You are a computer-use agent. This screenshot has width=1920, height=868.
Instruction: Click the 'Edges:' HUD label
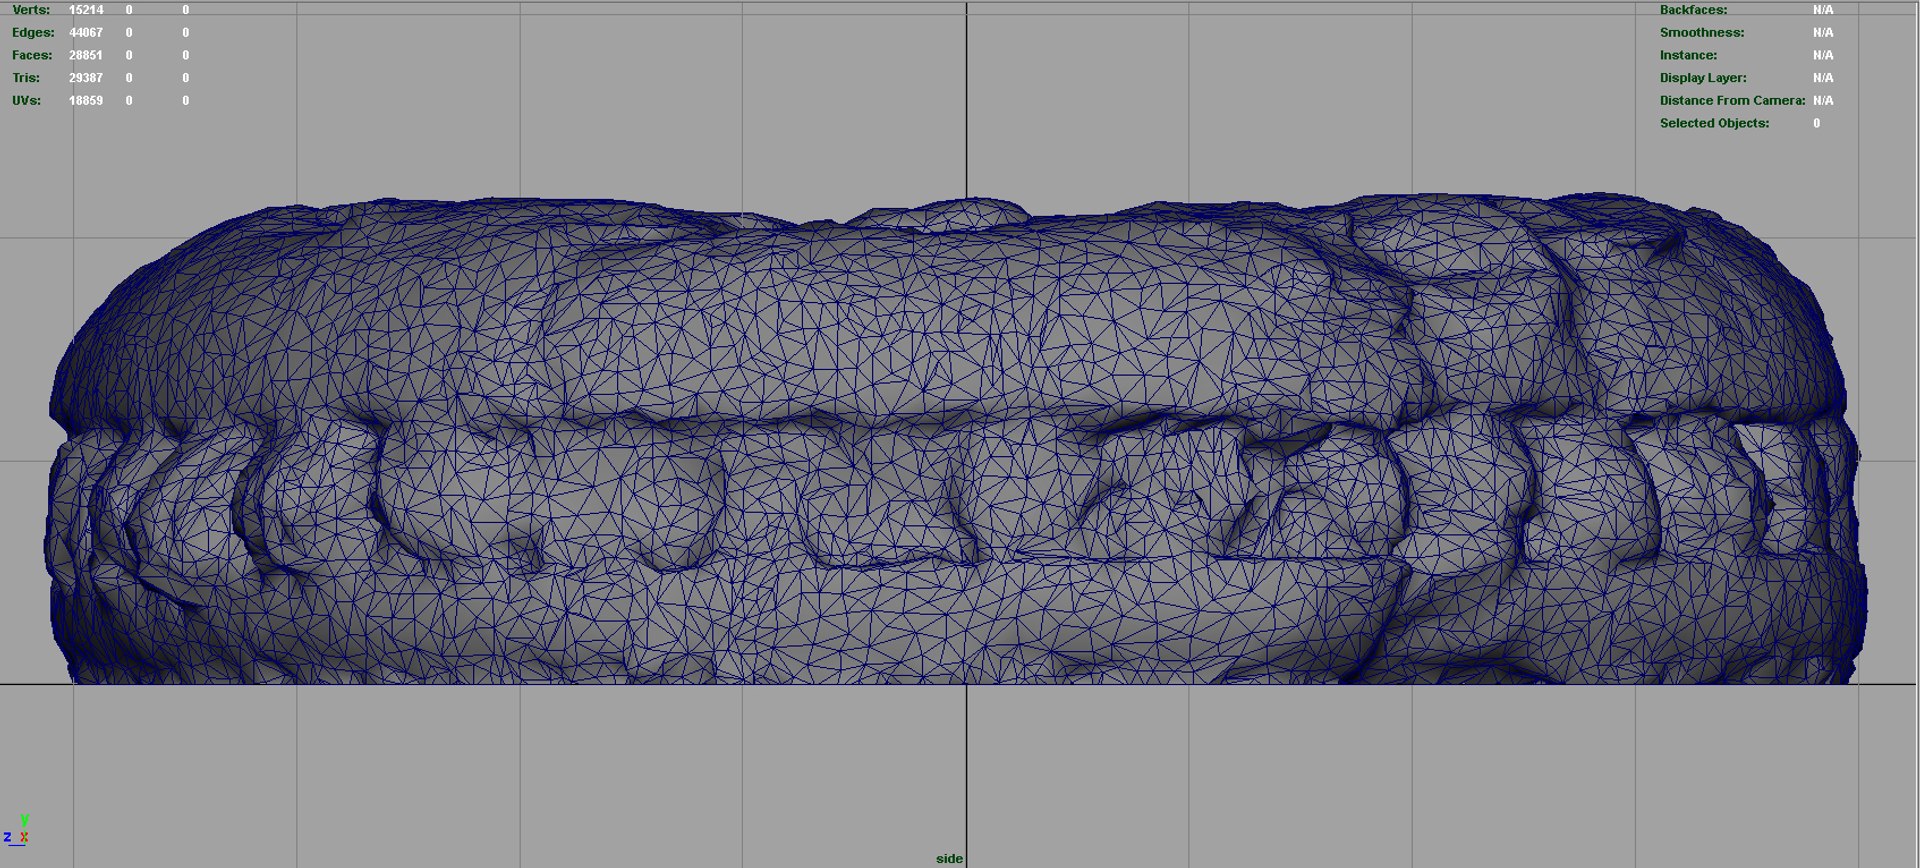coord(33,33)
